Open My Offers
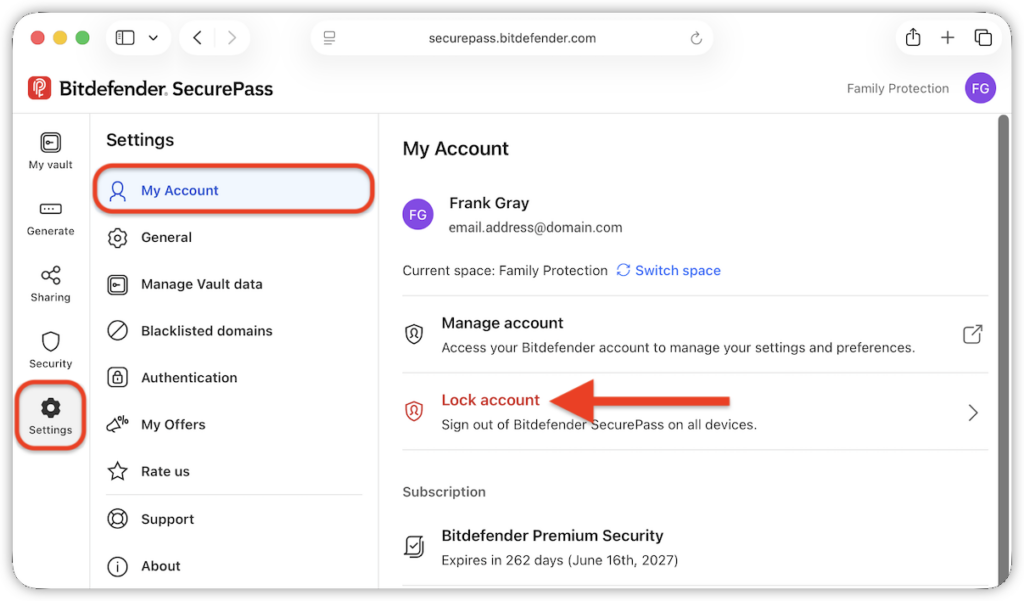Screen dimensions: 1024x601 [234, 425]
